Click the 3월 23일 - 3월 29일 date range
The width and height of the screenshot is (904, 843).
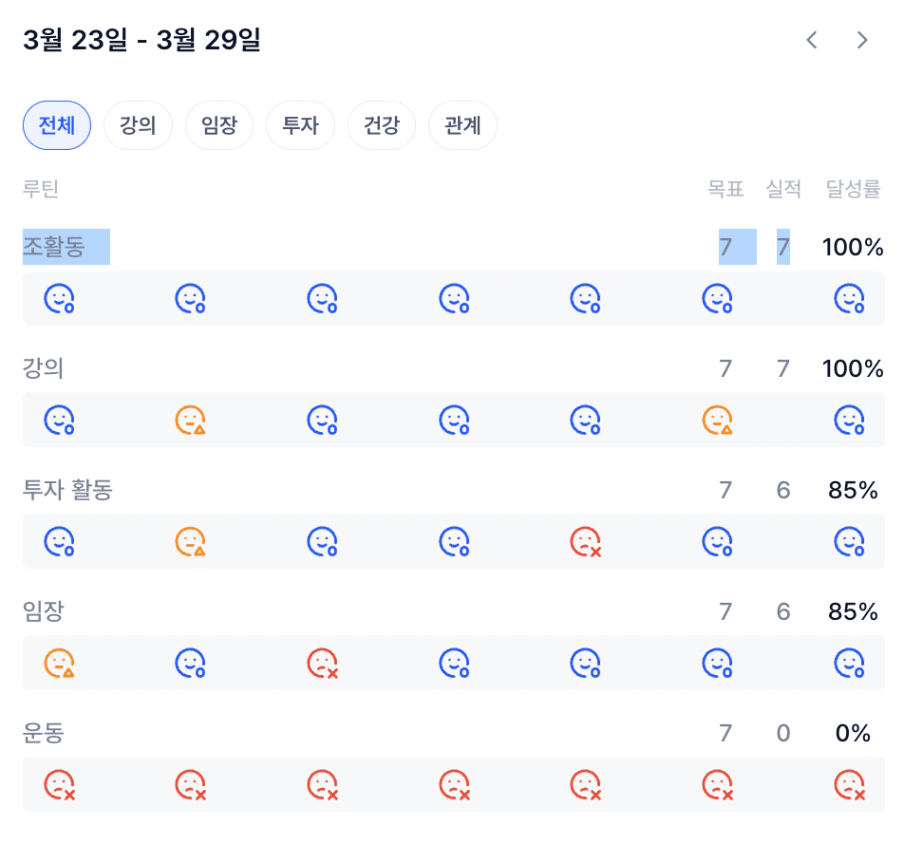142,41
